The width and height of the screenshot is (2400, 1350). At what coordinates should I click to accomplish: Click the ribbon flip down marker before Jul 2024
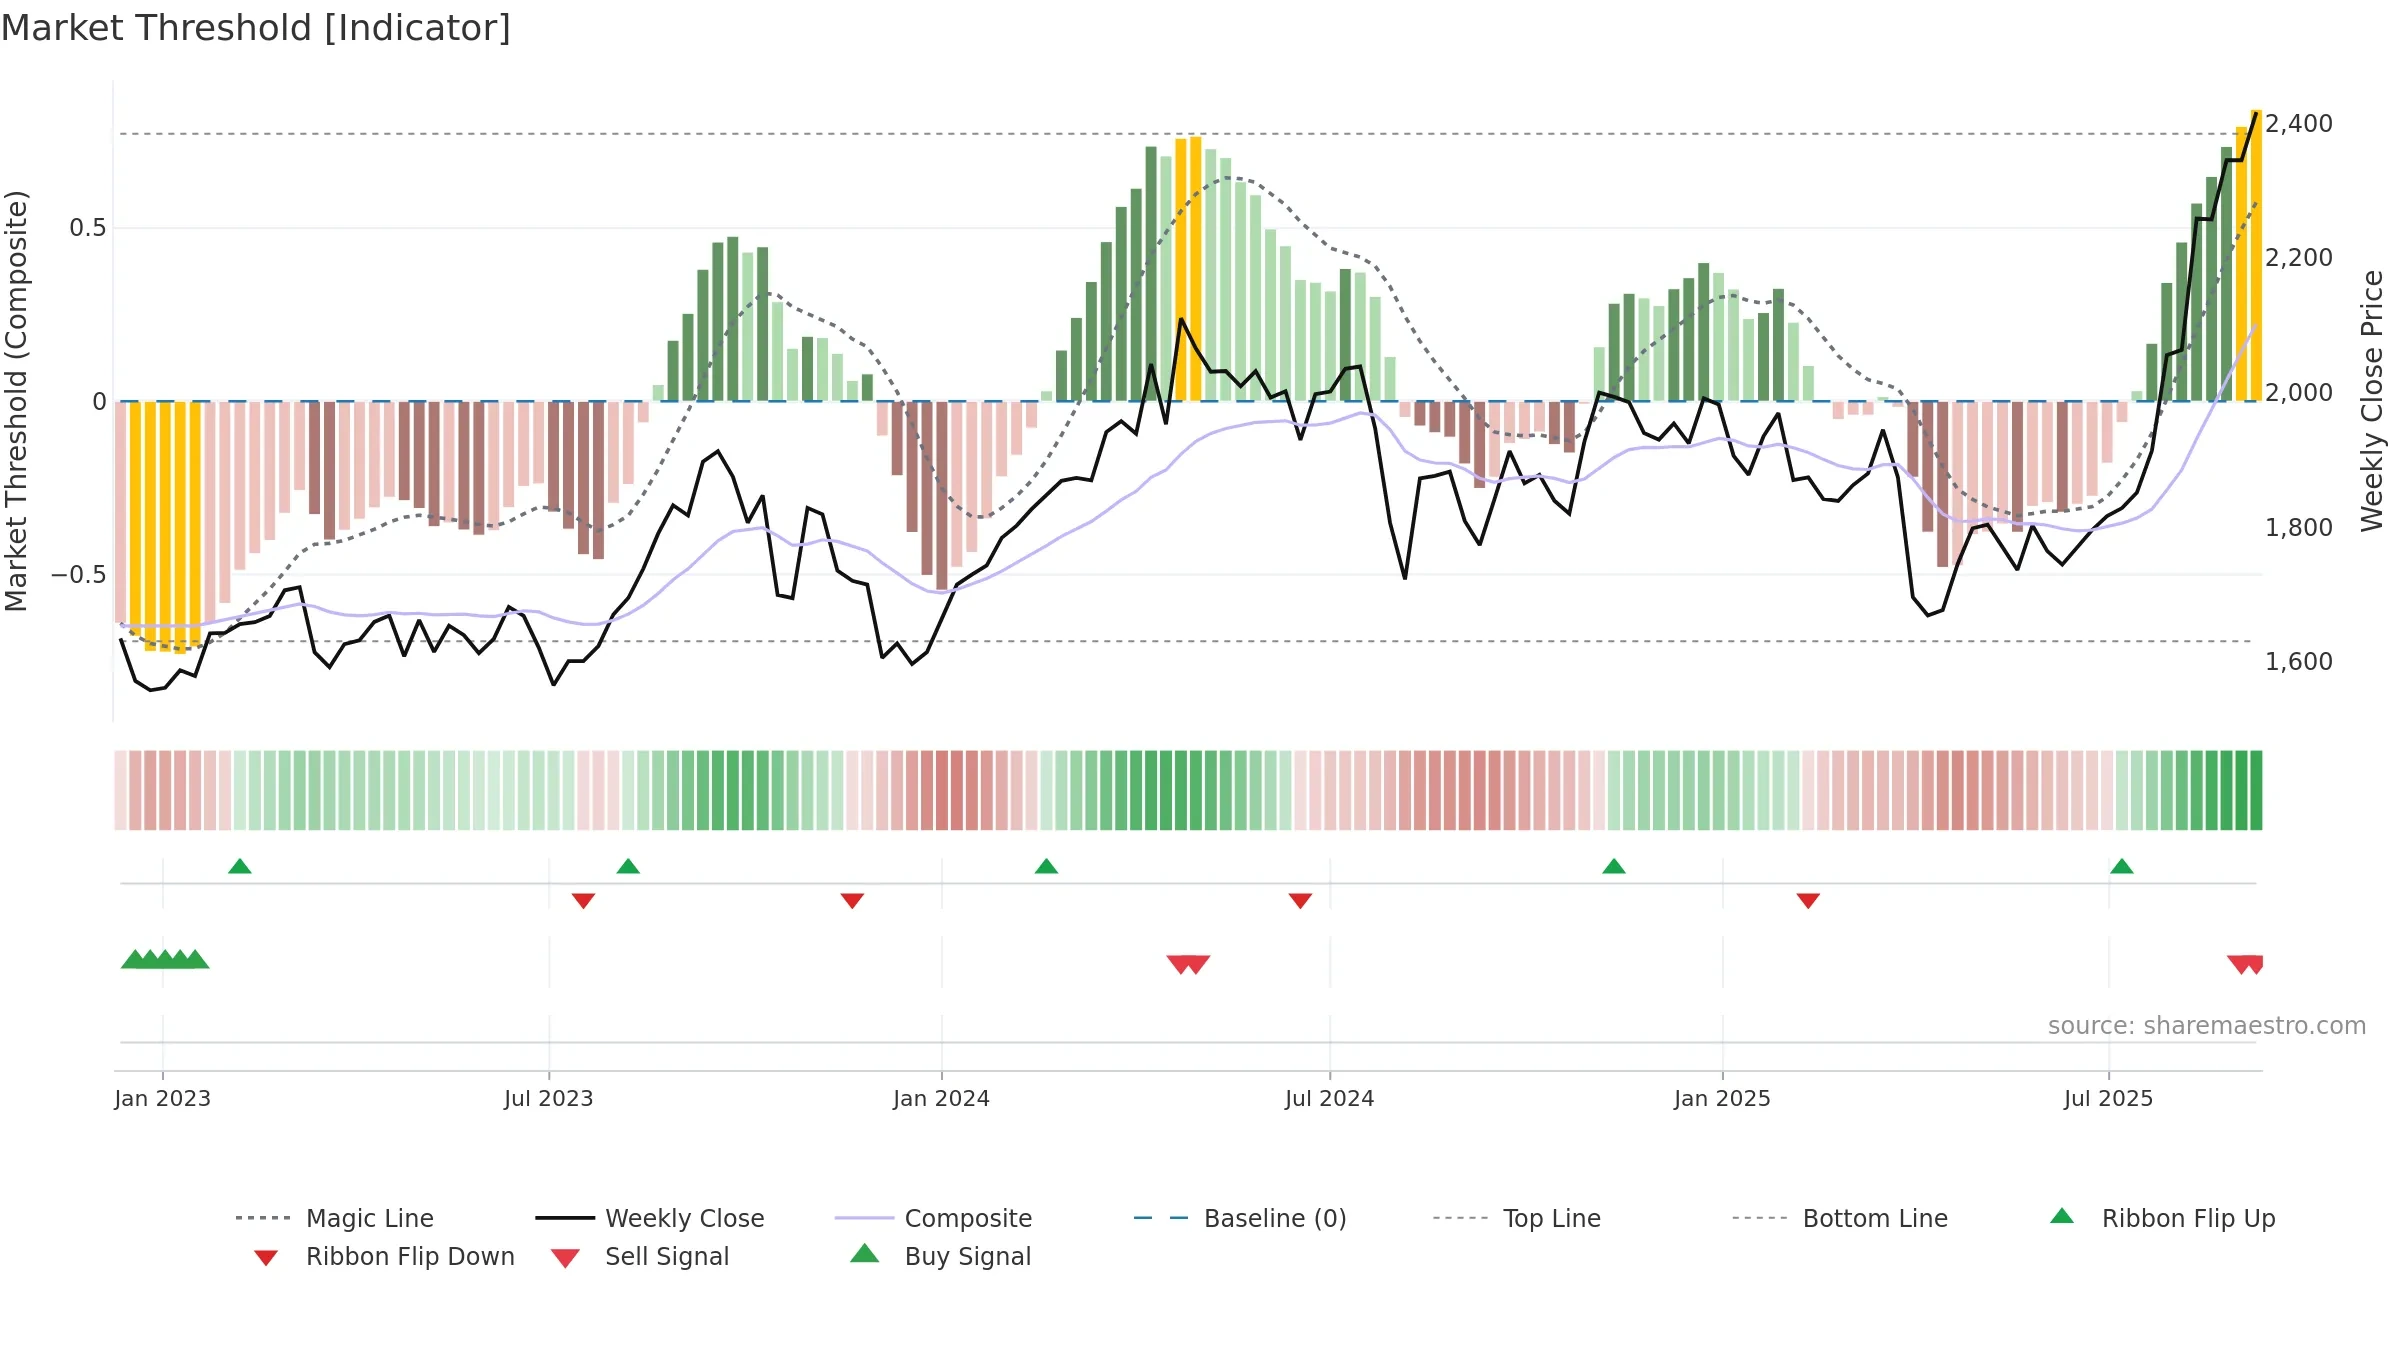click(x=1300, y=901)
